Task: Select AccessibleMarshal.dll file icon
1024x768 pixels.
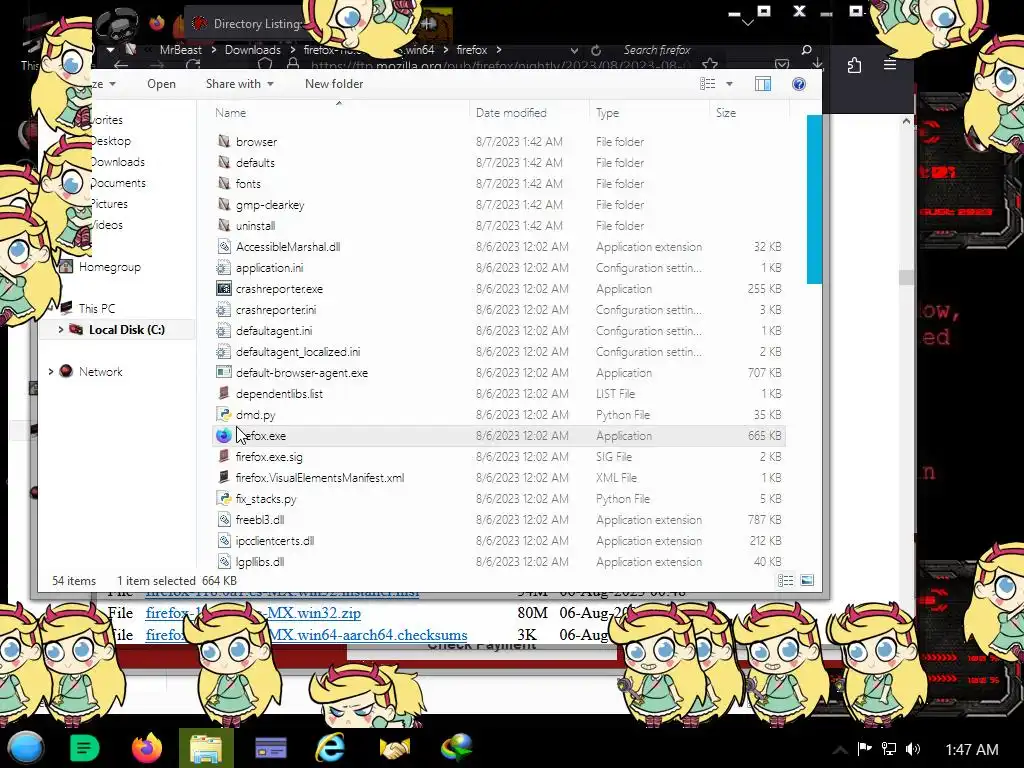Action: 224,246
